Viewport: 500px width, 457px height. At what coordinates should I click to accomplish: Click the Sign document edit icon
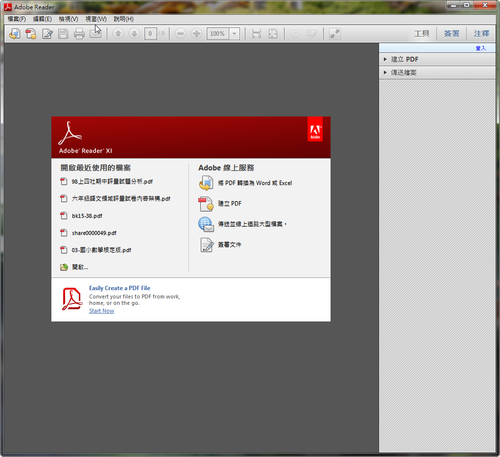tap(47, 34)
